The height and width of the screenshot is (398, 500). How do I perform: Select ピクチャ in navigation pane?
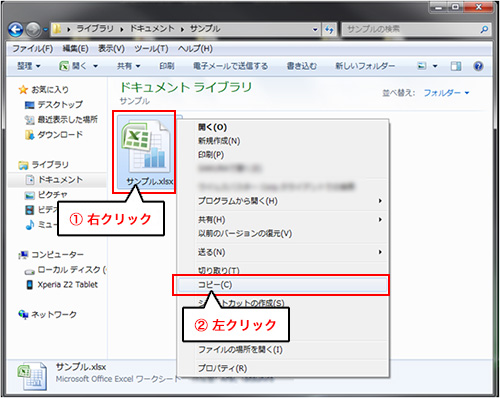click(52, 195)
